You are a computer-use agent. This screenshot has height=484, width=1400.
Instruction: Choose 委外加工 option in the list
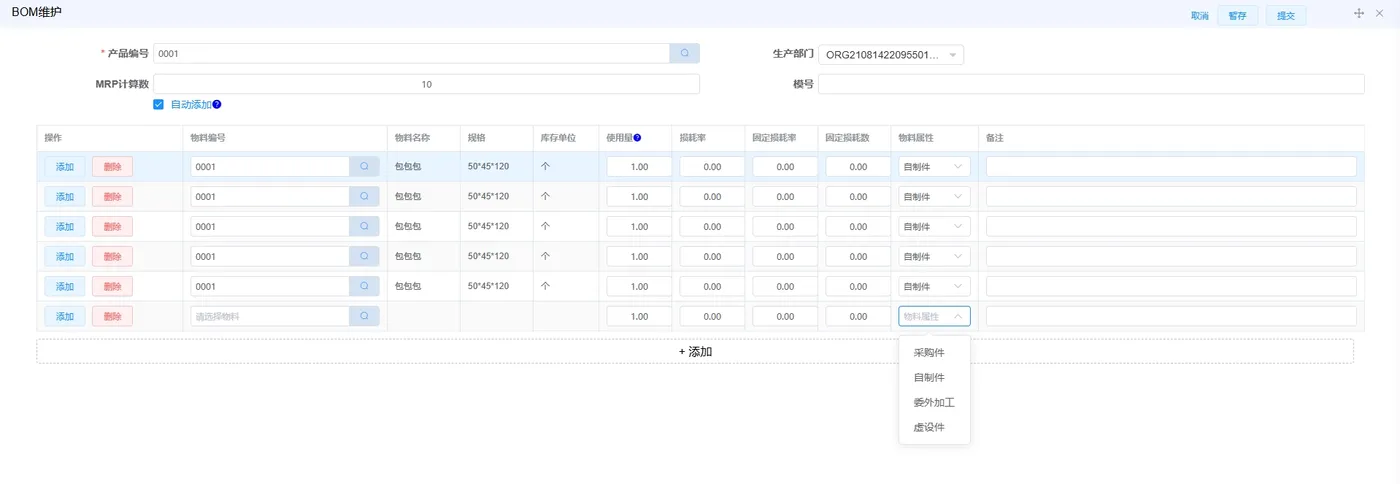pos(934,403)
